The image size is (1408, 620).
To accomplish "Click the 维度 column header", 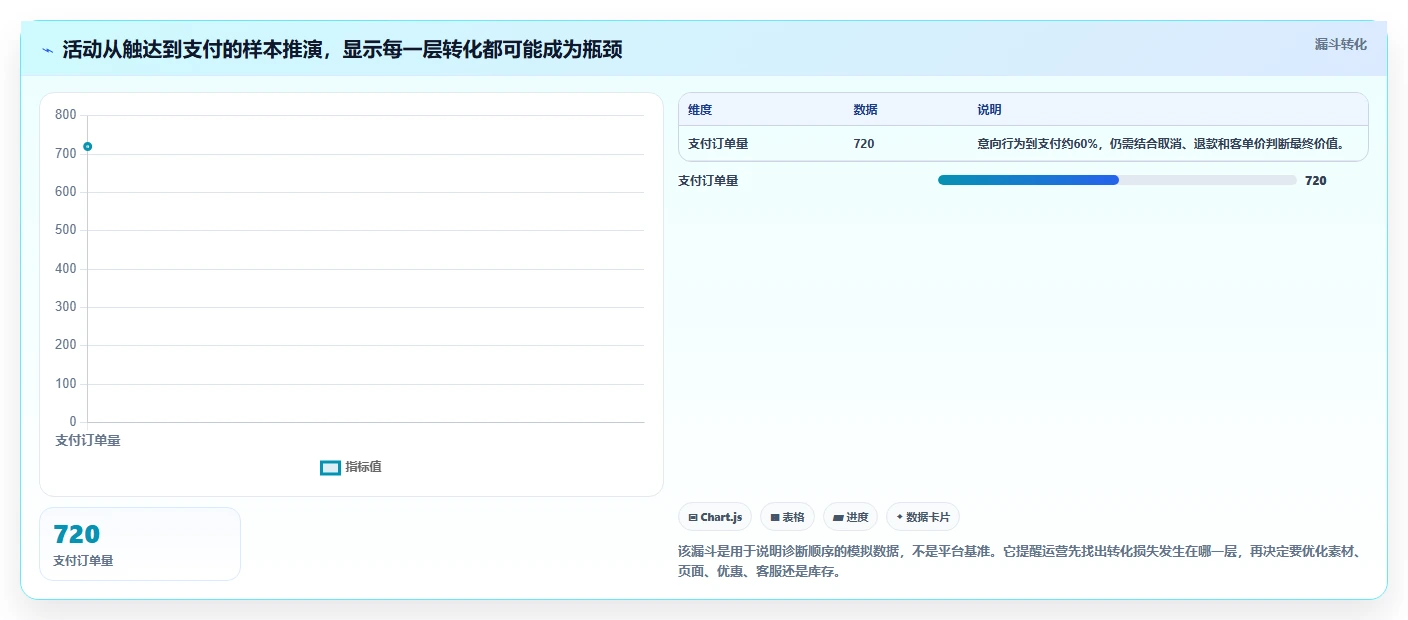I will [700, 110].
